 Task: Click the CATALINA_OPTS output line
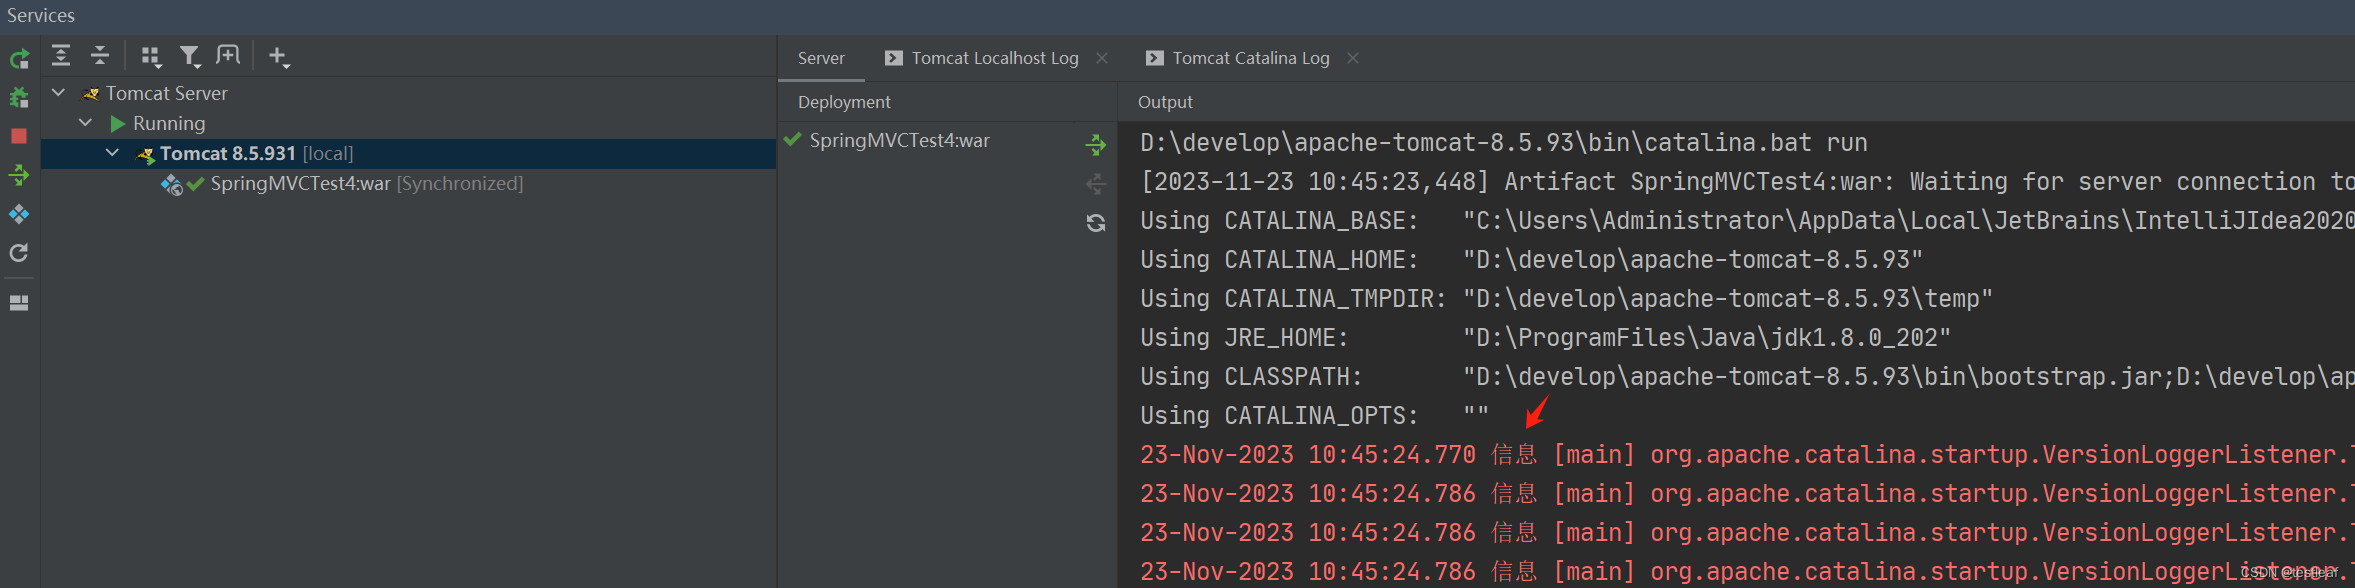click(1314, 416)
